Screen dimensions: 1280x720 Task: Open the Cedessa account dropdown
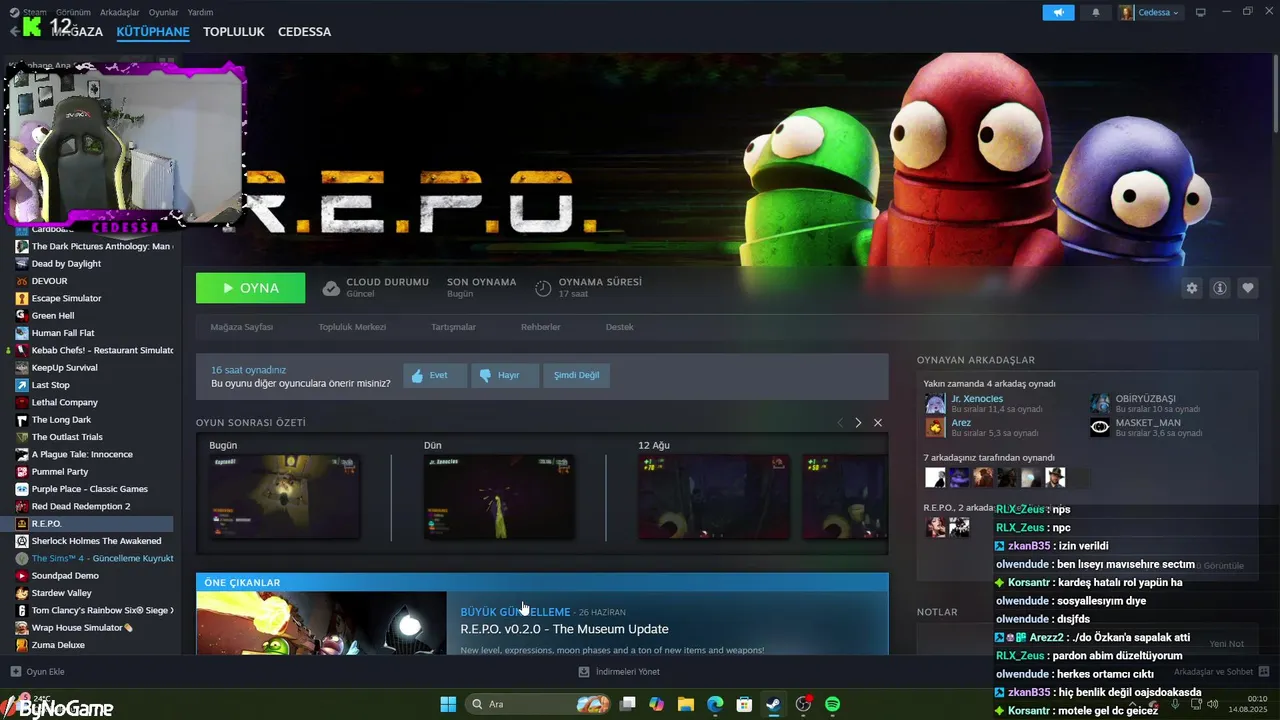1150,13
